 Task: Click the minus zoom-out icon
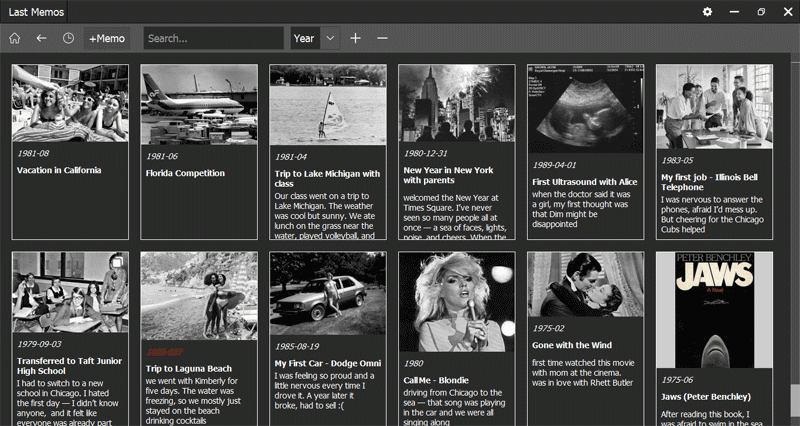[382, 38]
